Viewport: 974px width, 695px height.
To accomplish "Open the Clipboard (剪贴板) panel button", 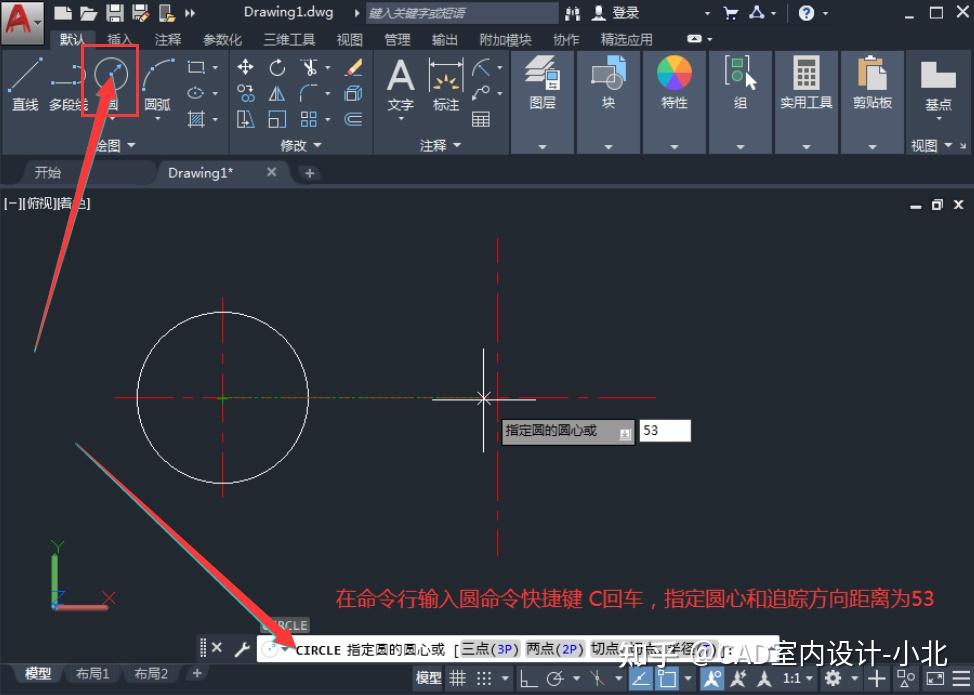I will (872, 102).
